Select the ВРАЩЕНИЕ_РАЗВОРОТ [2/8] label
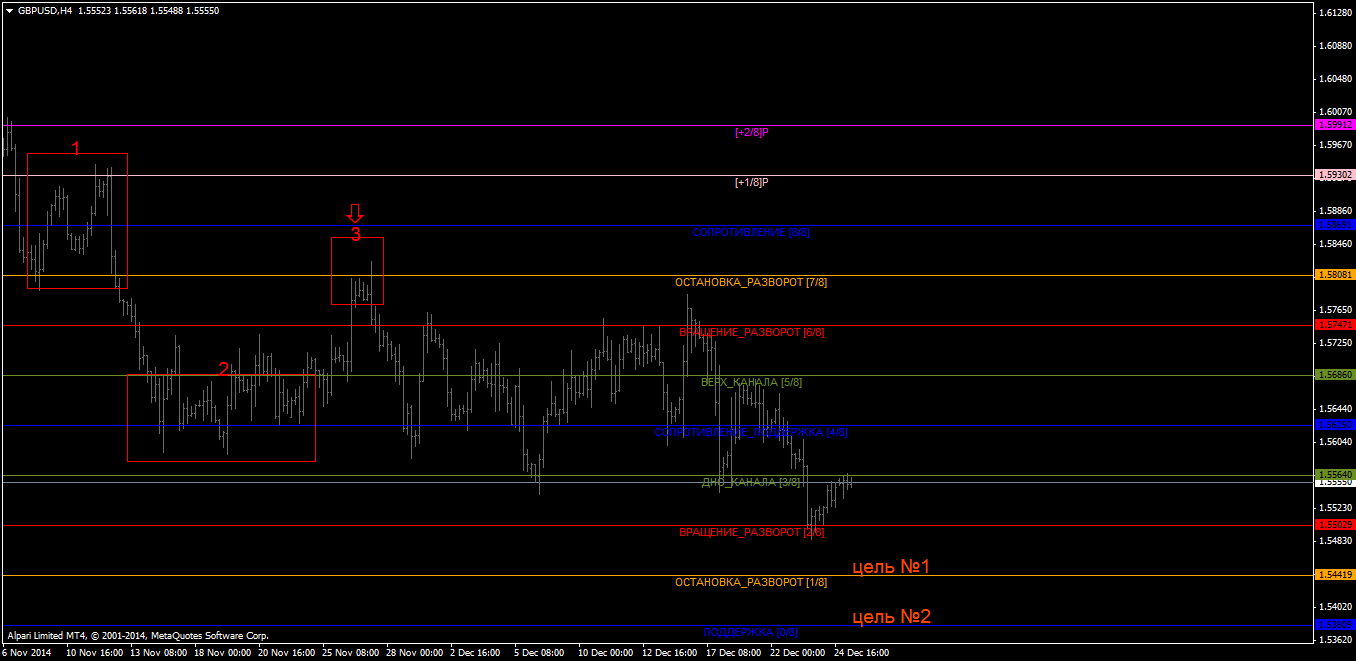1356x661 pixels. click(x=751, y=532)
